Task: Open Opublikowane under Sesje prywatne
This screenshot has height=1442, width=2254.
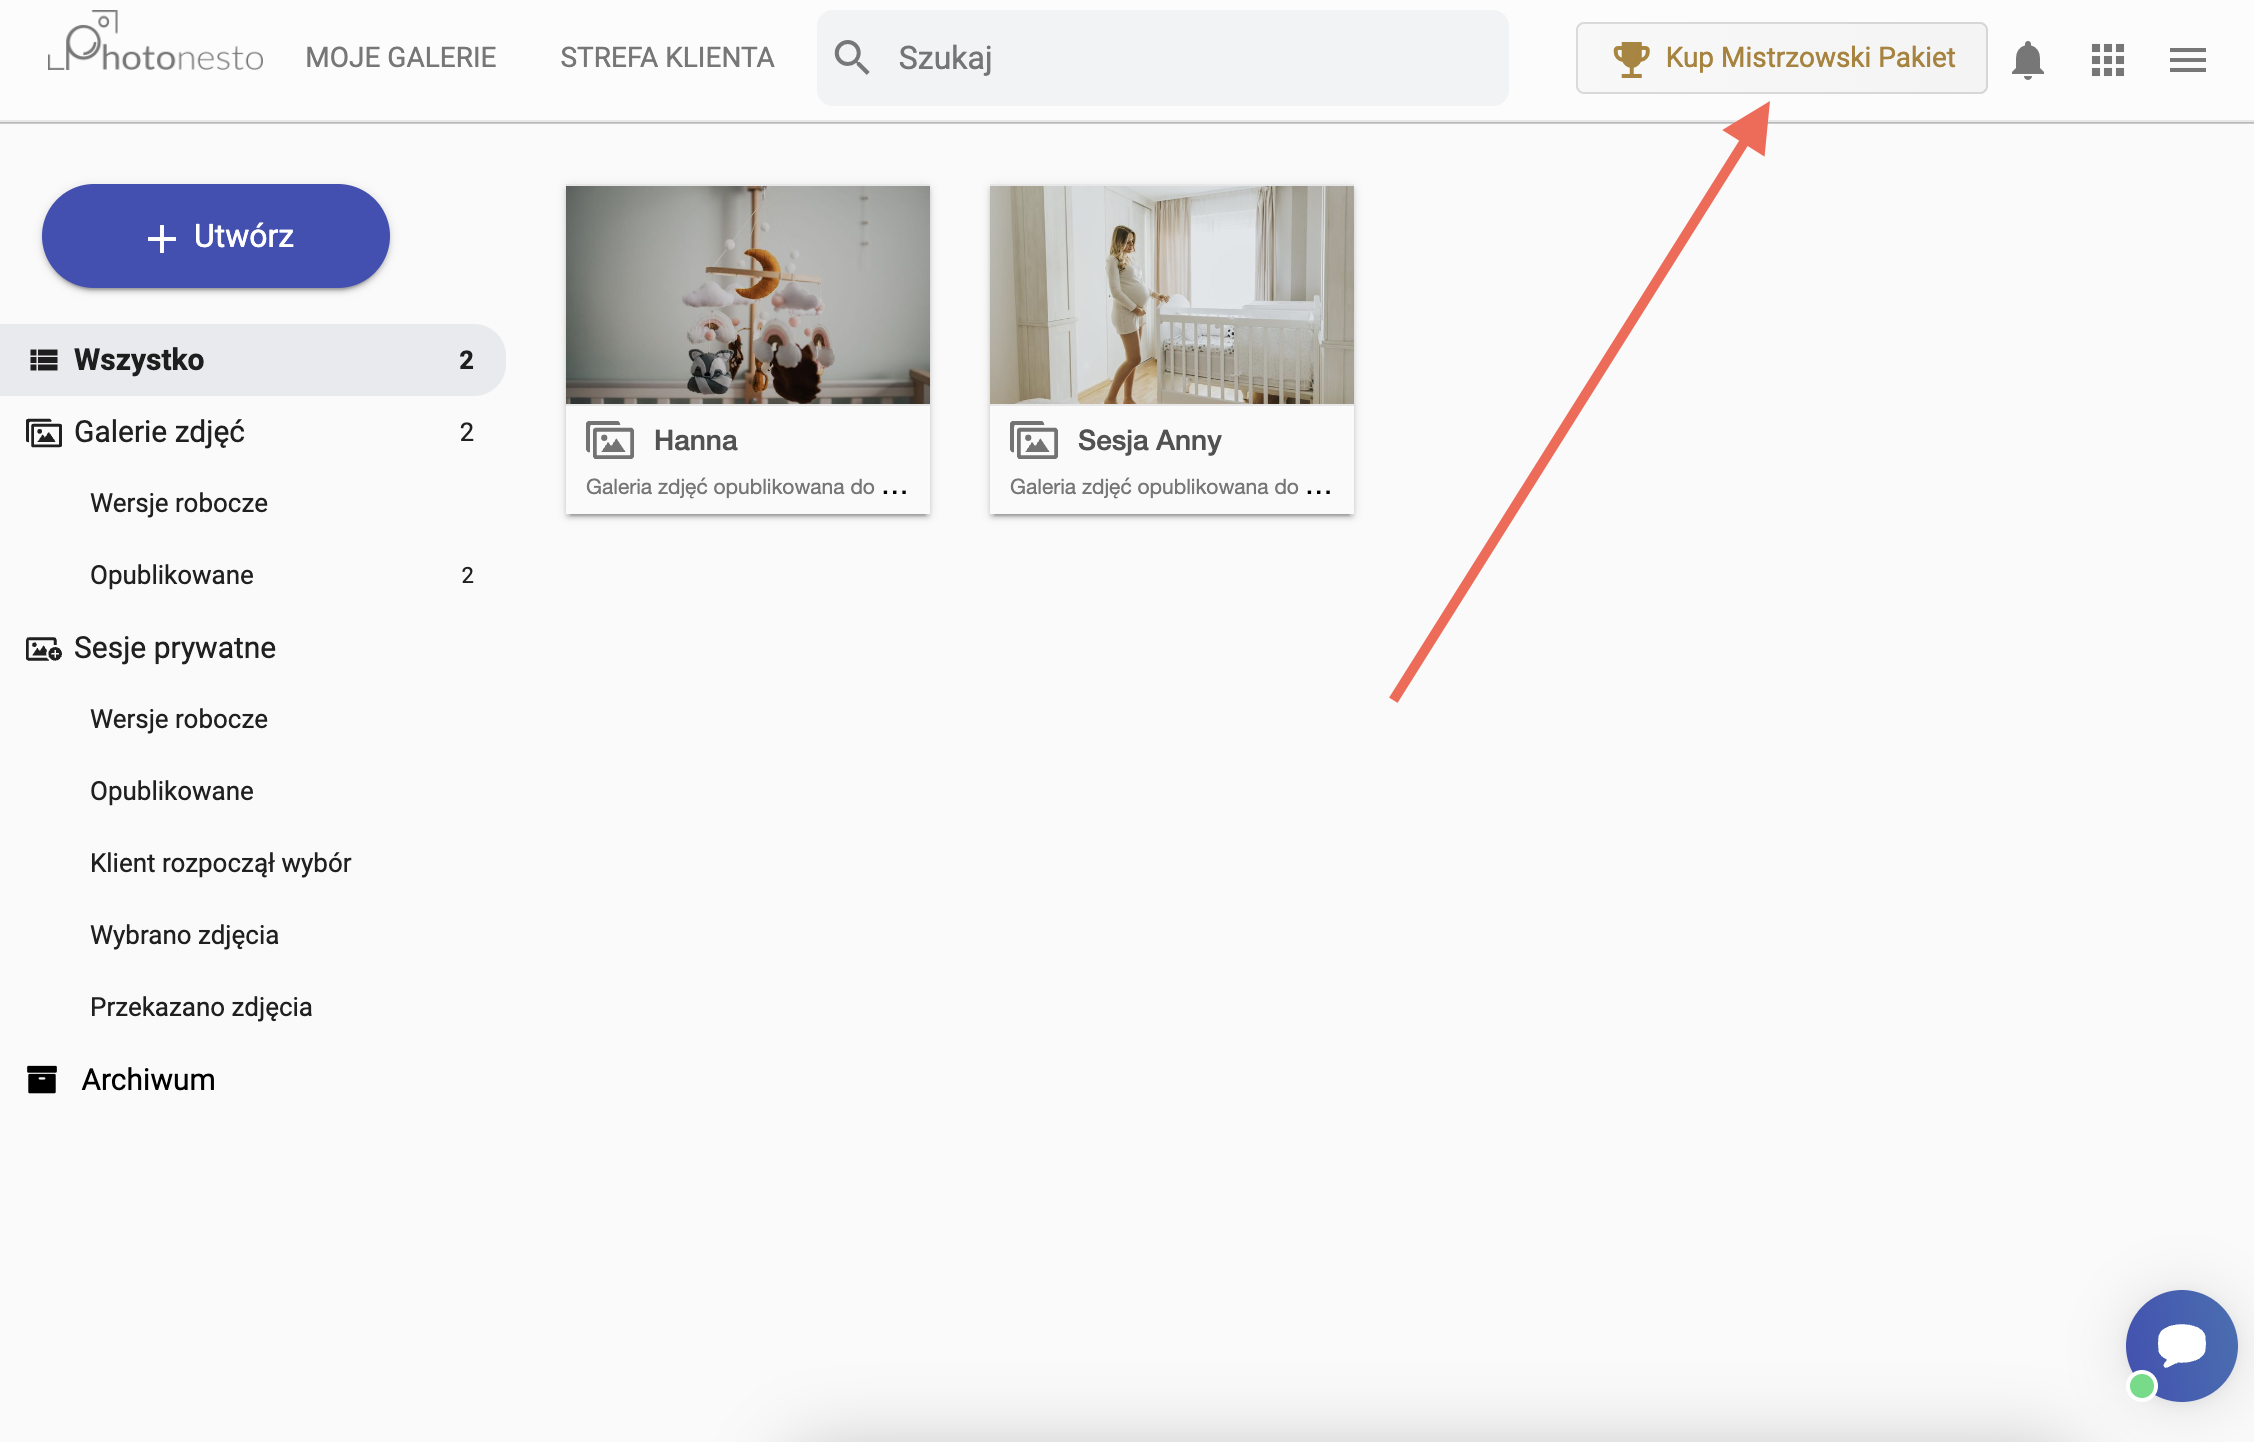Action: click(172, 791)
